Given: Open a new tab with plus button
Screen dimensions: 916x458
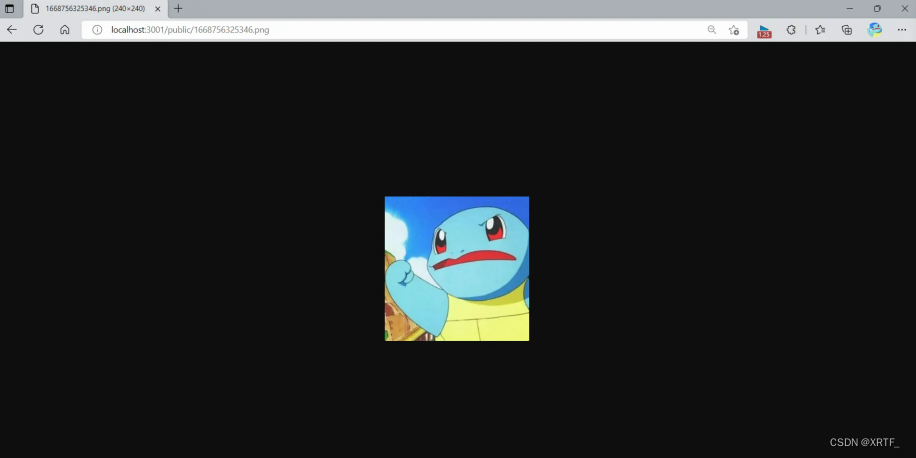Looking at the screenshot, I should [x=178, y=9].
